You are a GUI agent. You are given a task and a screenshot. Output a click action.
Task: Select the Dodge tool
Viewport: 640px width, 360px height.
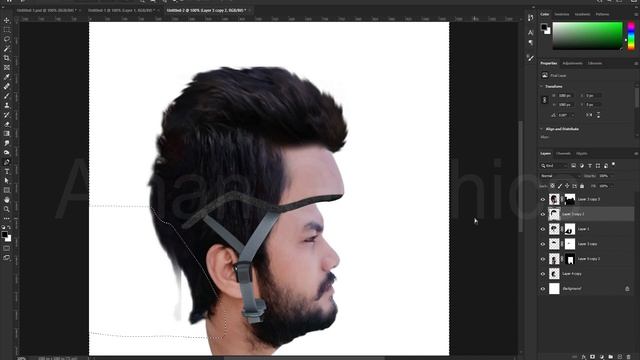point(7,152)
